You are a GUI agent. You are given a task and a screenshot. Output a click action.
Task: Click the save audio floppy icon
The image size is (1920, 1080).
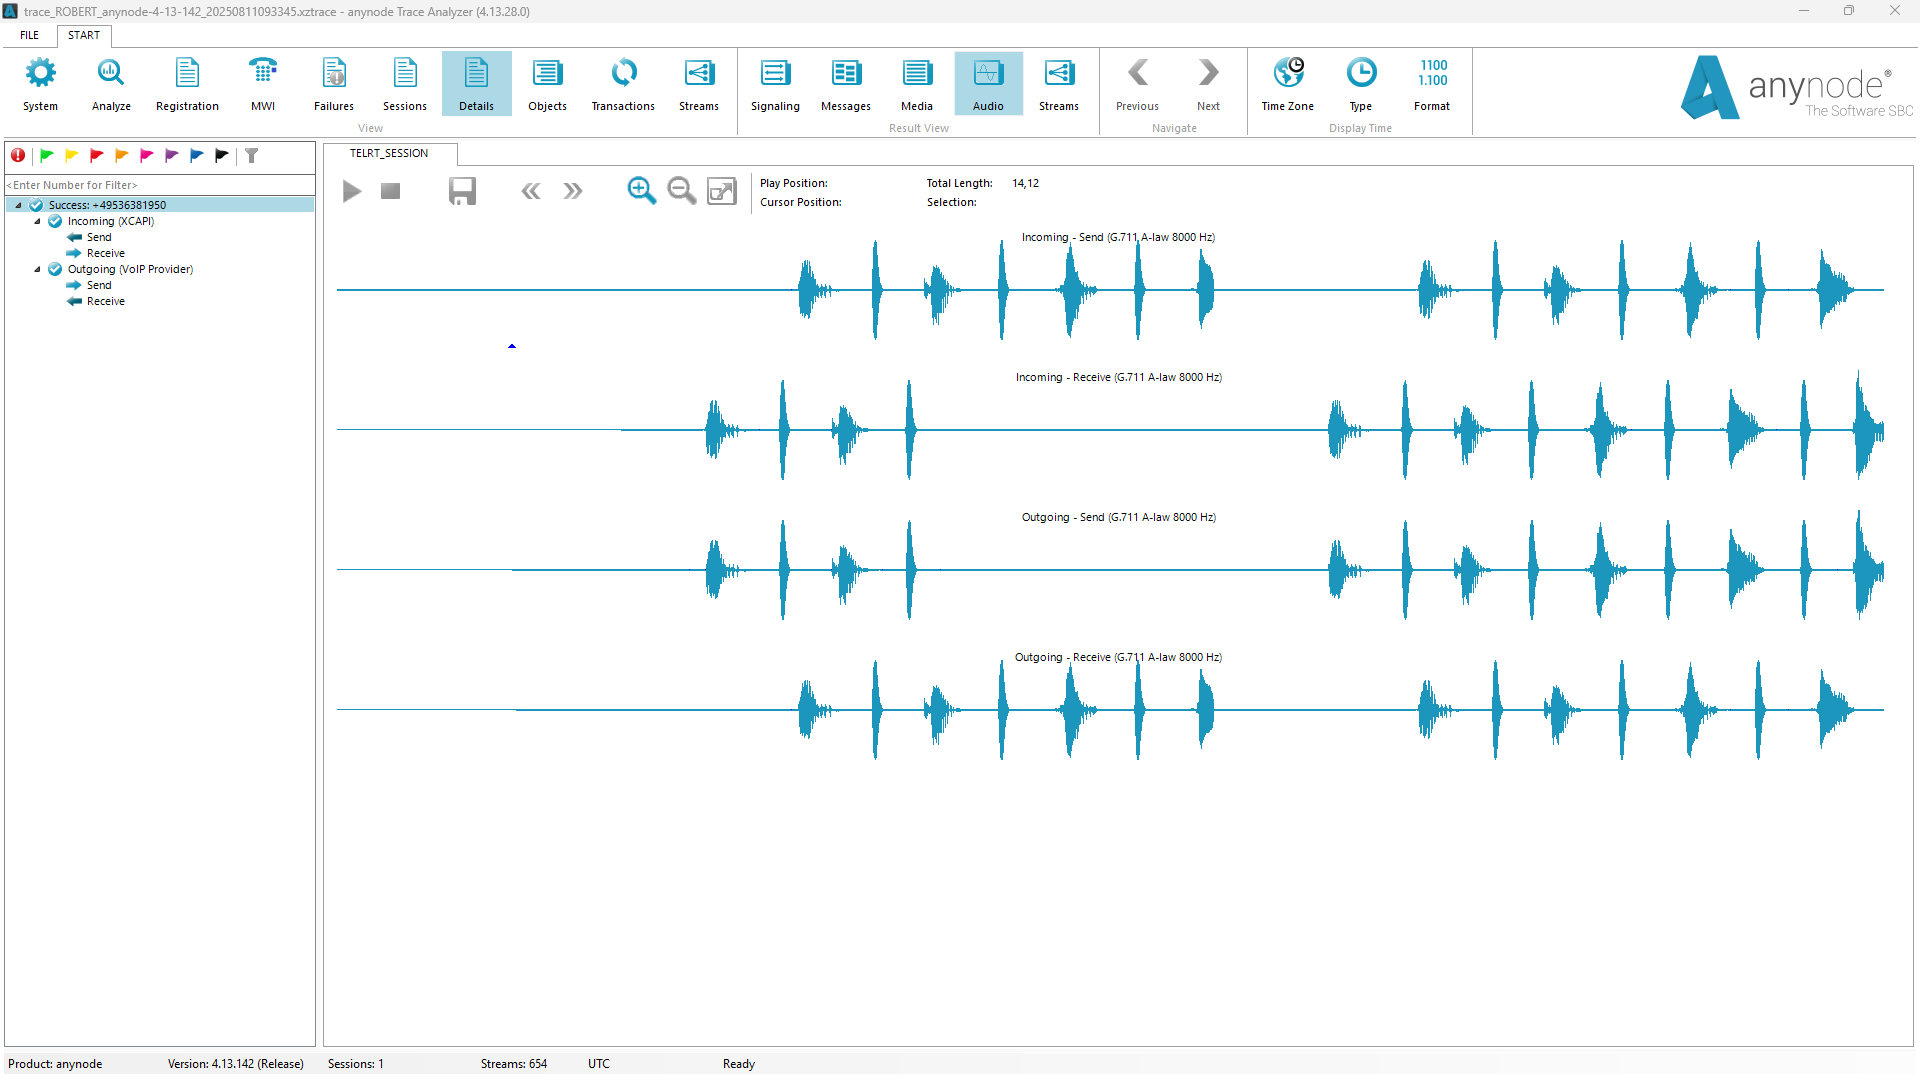coord(462,191)
